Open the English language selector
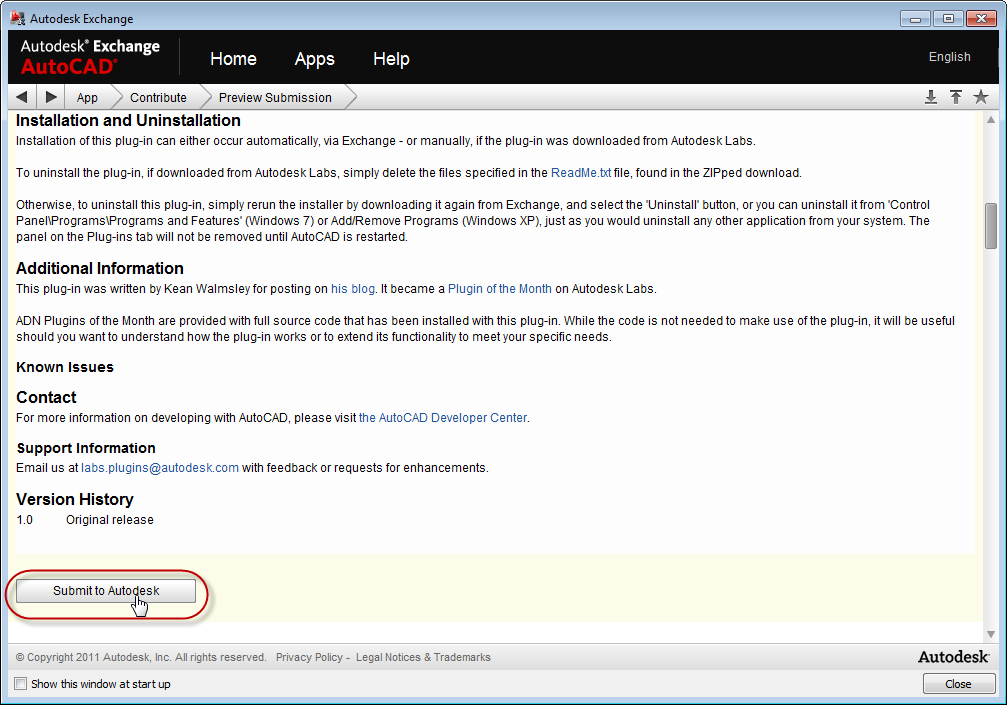This screenshot has width=1007, height=705. tap(949, 57)
